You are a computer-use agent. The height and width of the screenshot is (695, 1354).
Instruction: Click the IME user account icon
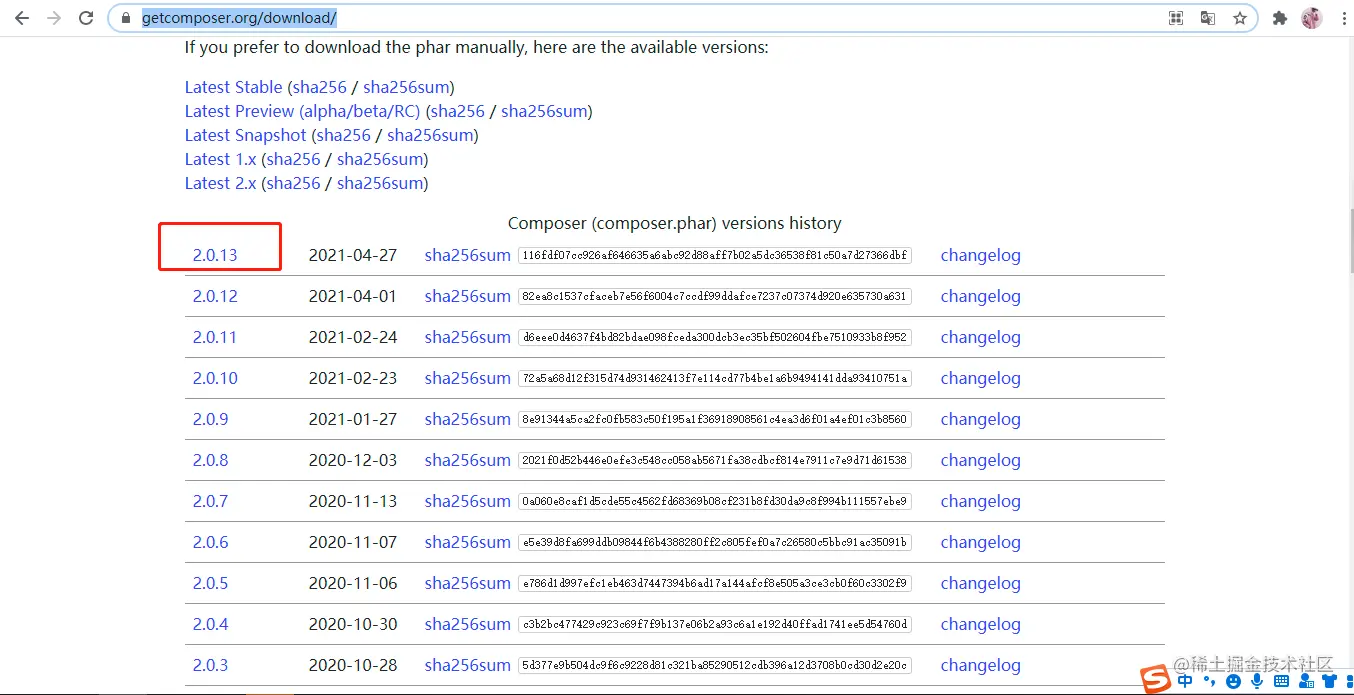click(x=1305, y=681)
